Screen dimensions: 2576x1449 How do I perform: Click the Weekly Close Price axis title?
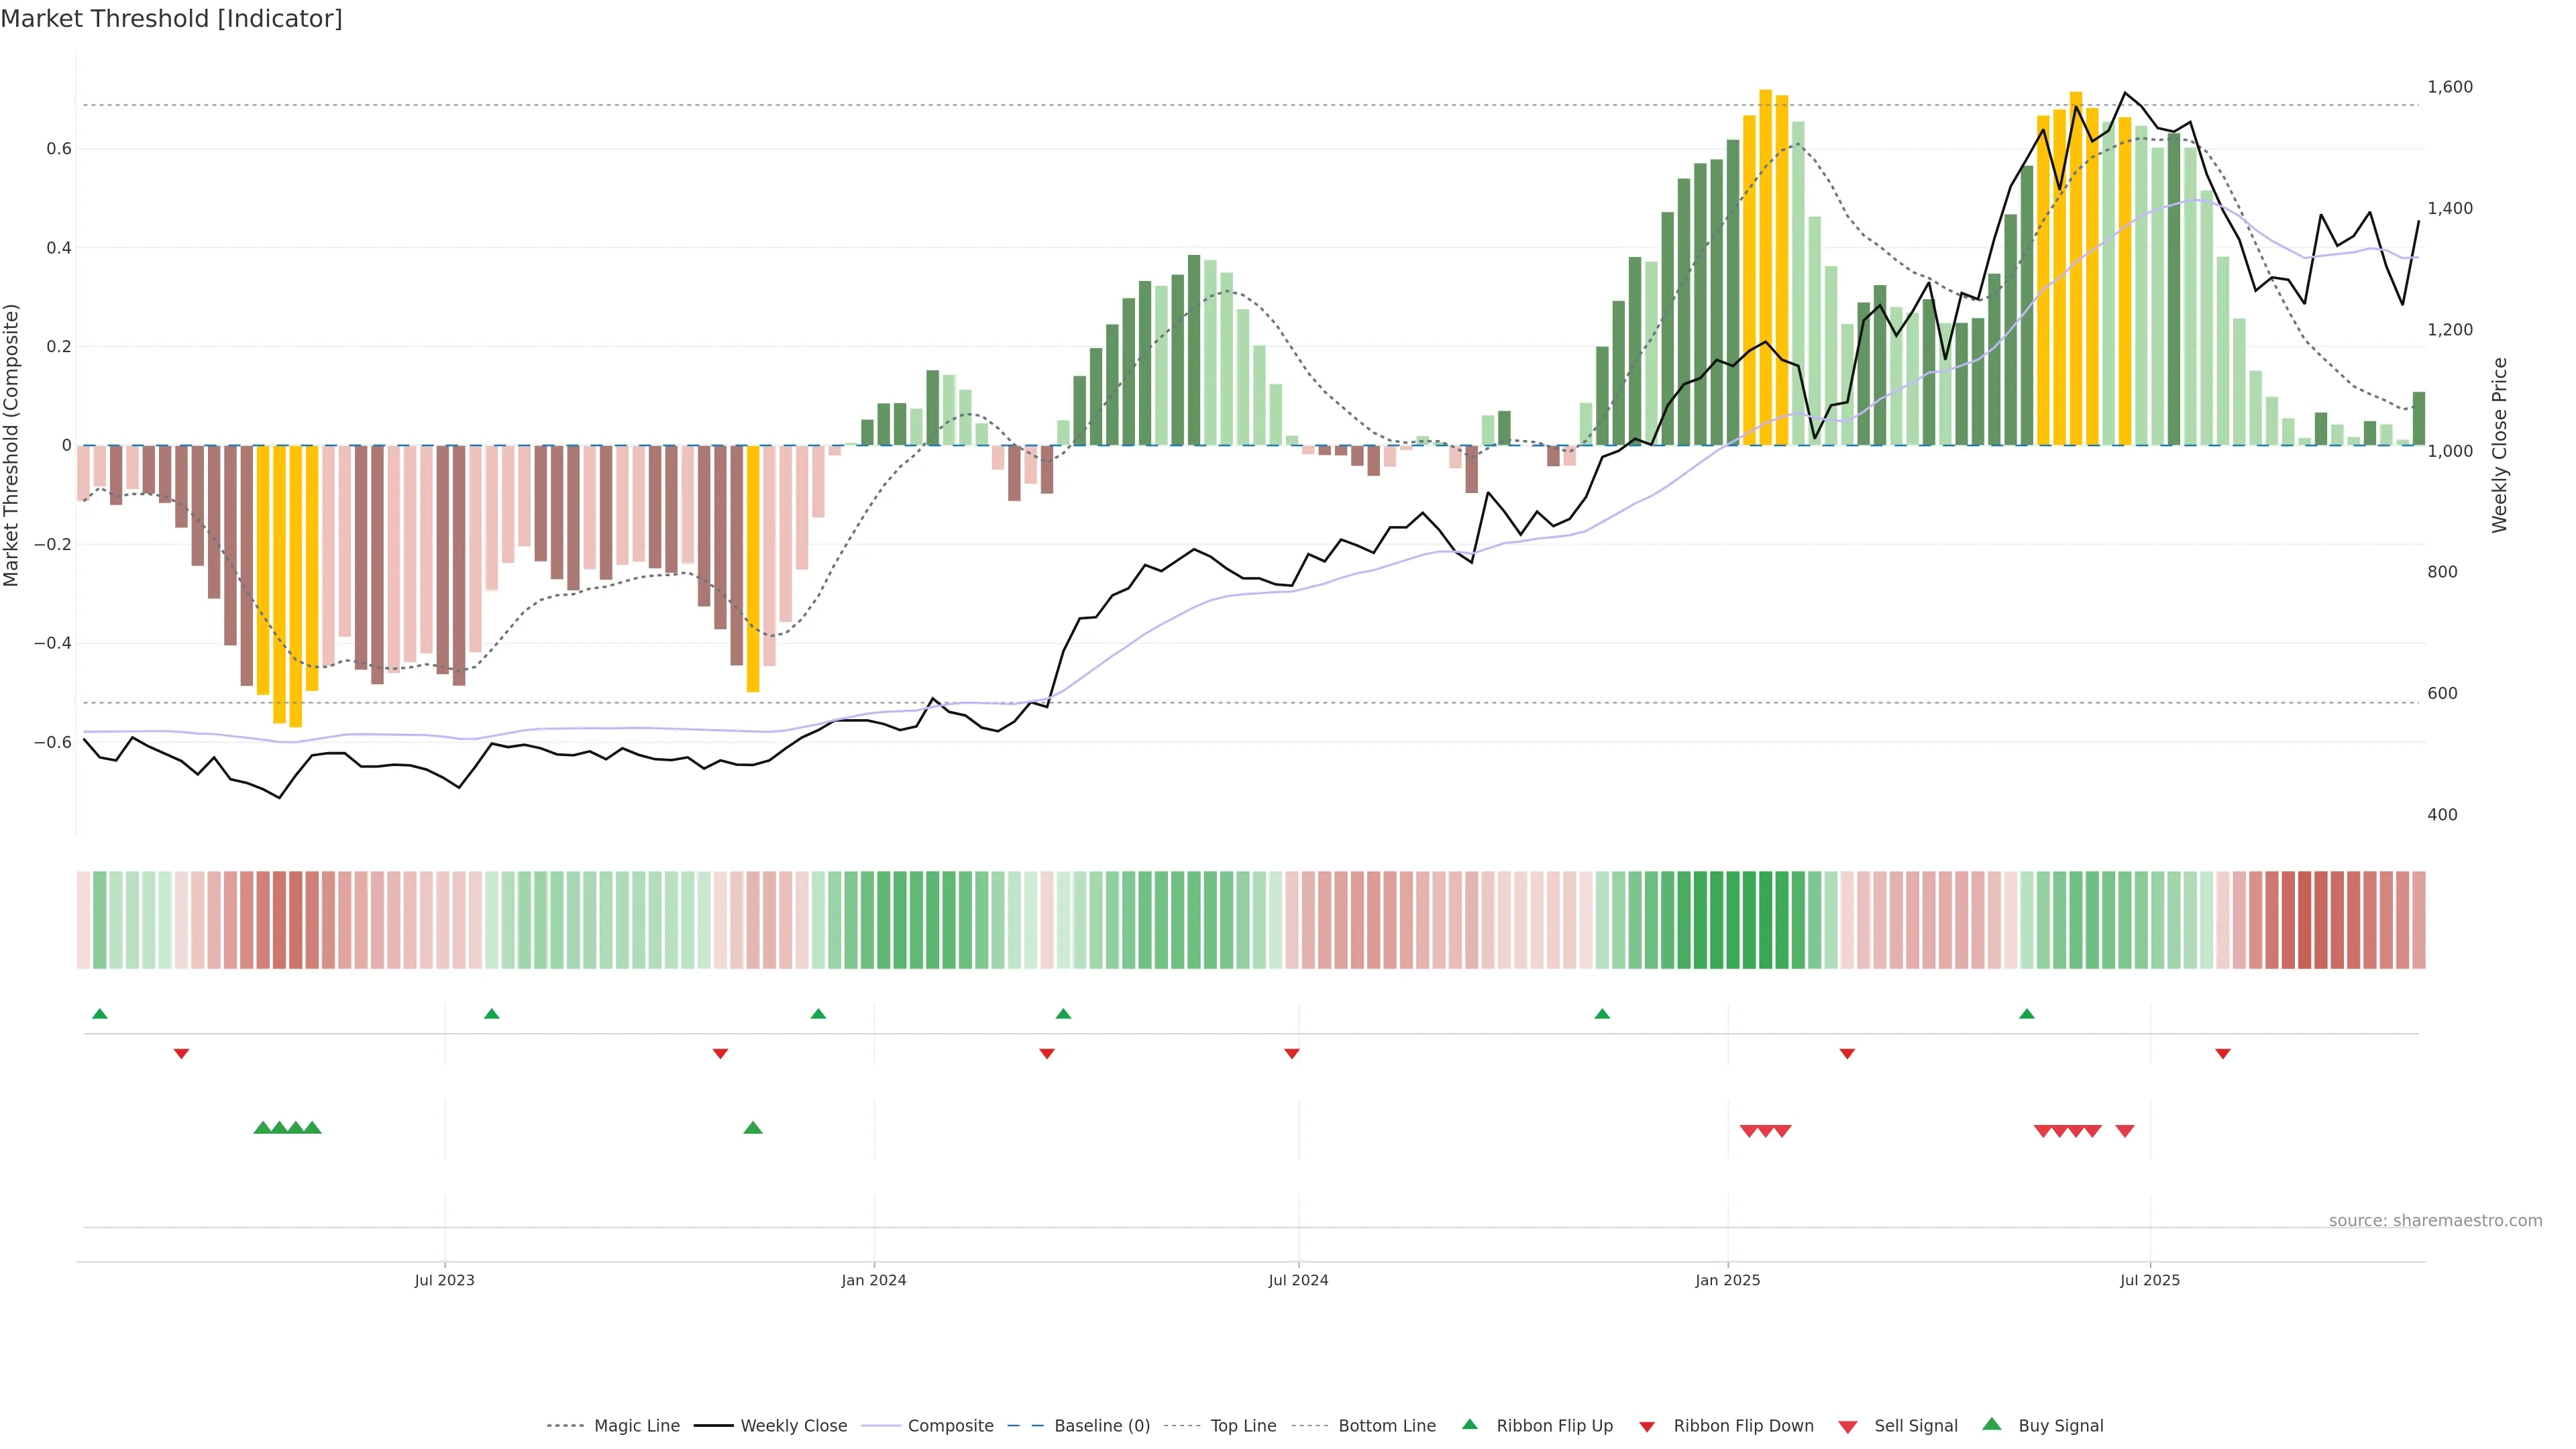[x=2499, y=445]
